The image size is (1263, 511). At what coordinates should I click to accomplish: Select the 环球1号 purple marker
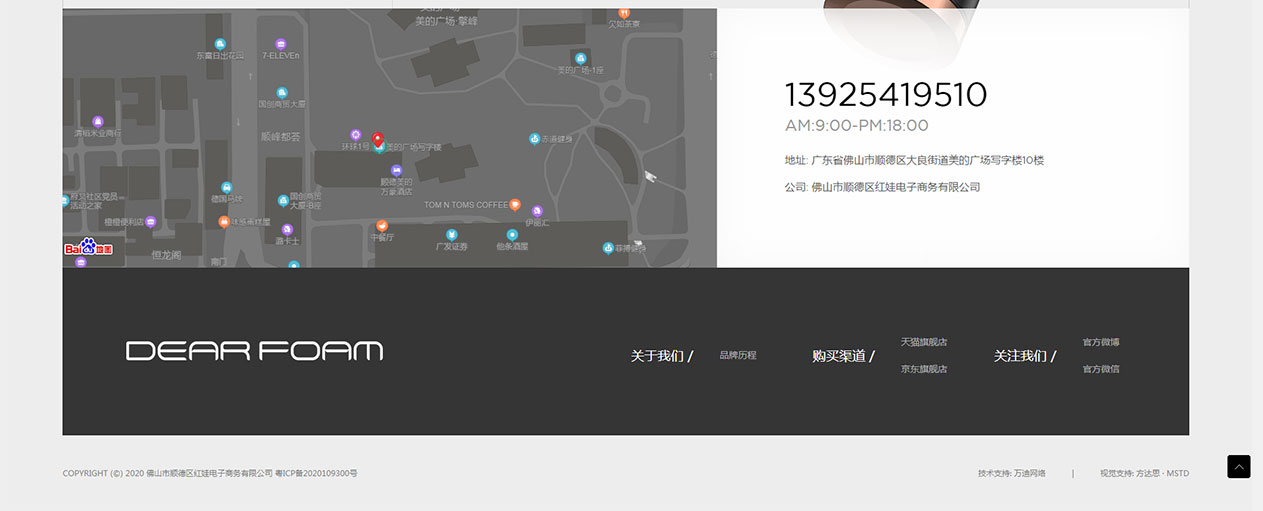coord(355,134)
